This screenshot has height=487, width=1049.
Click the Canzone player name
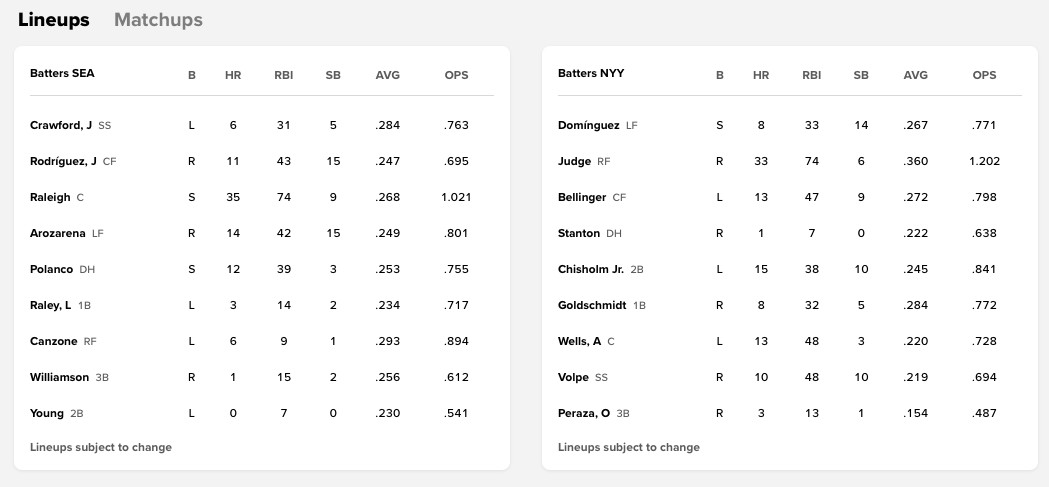(x=54, y=341)
